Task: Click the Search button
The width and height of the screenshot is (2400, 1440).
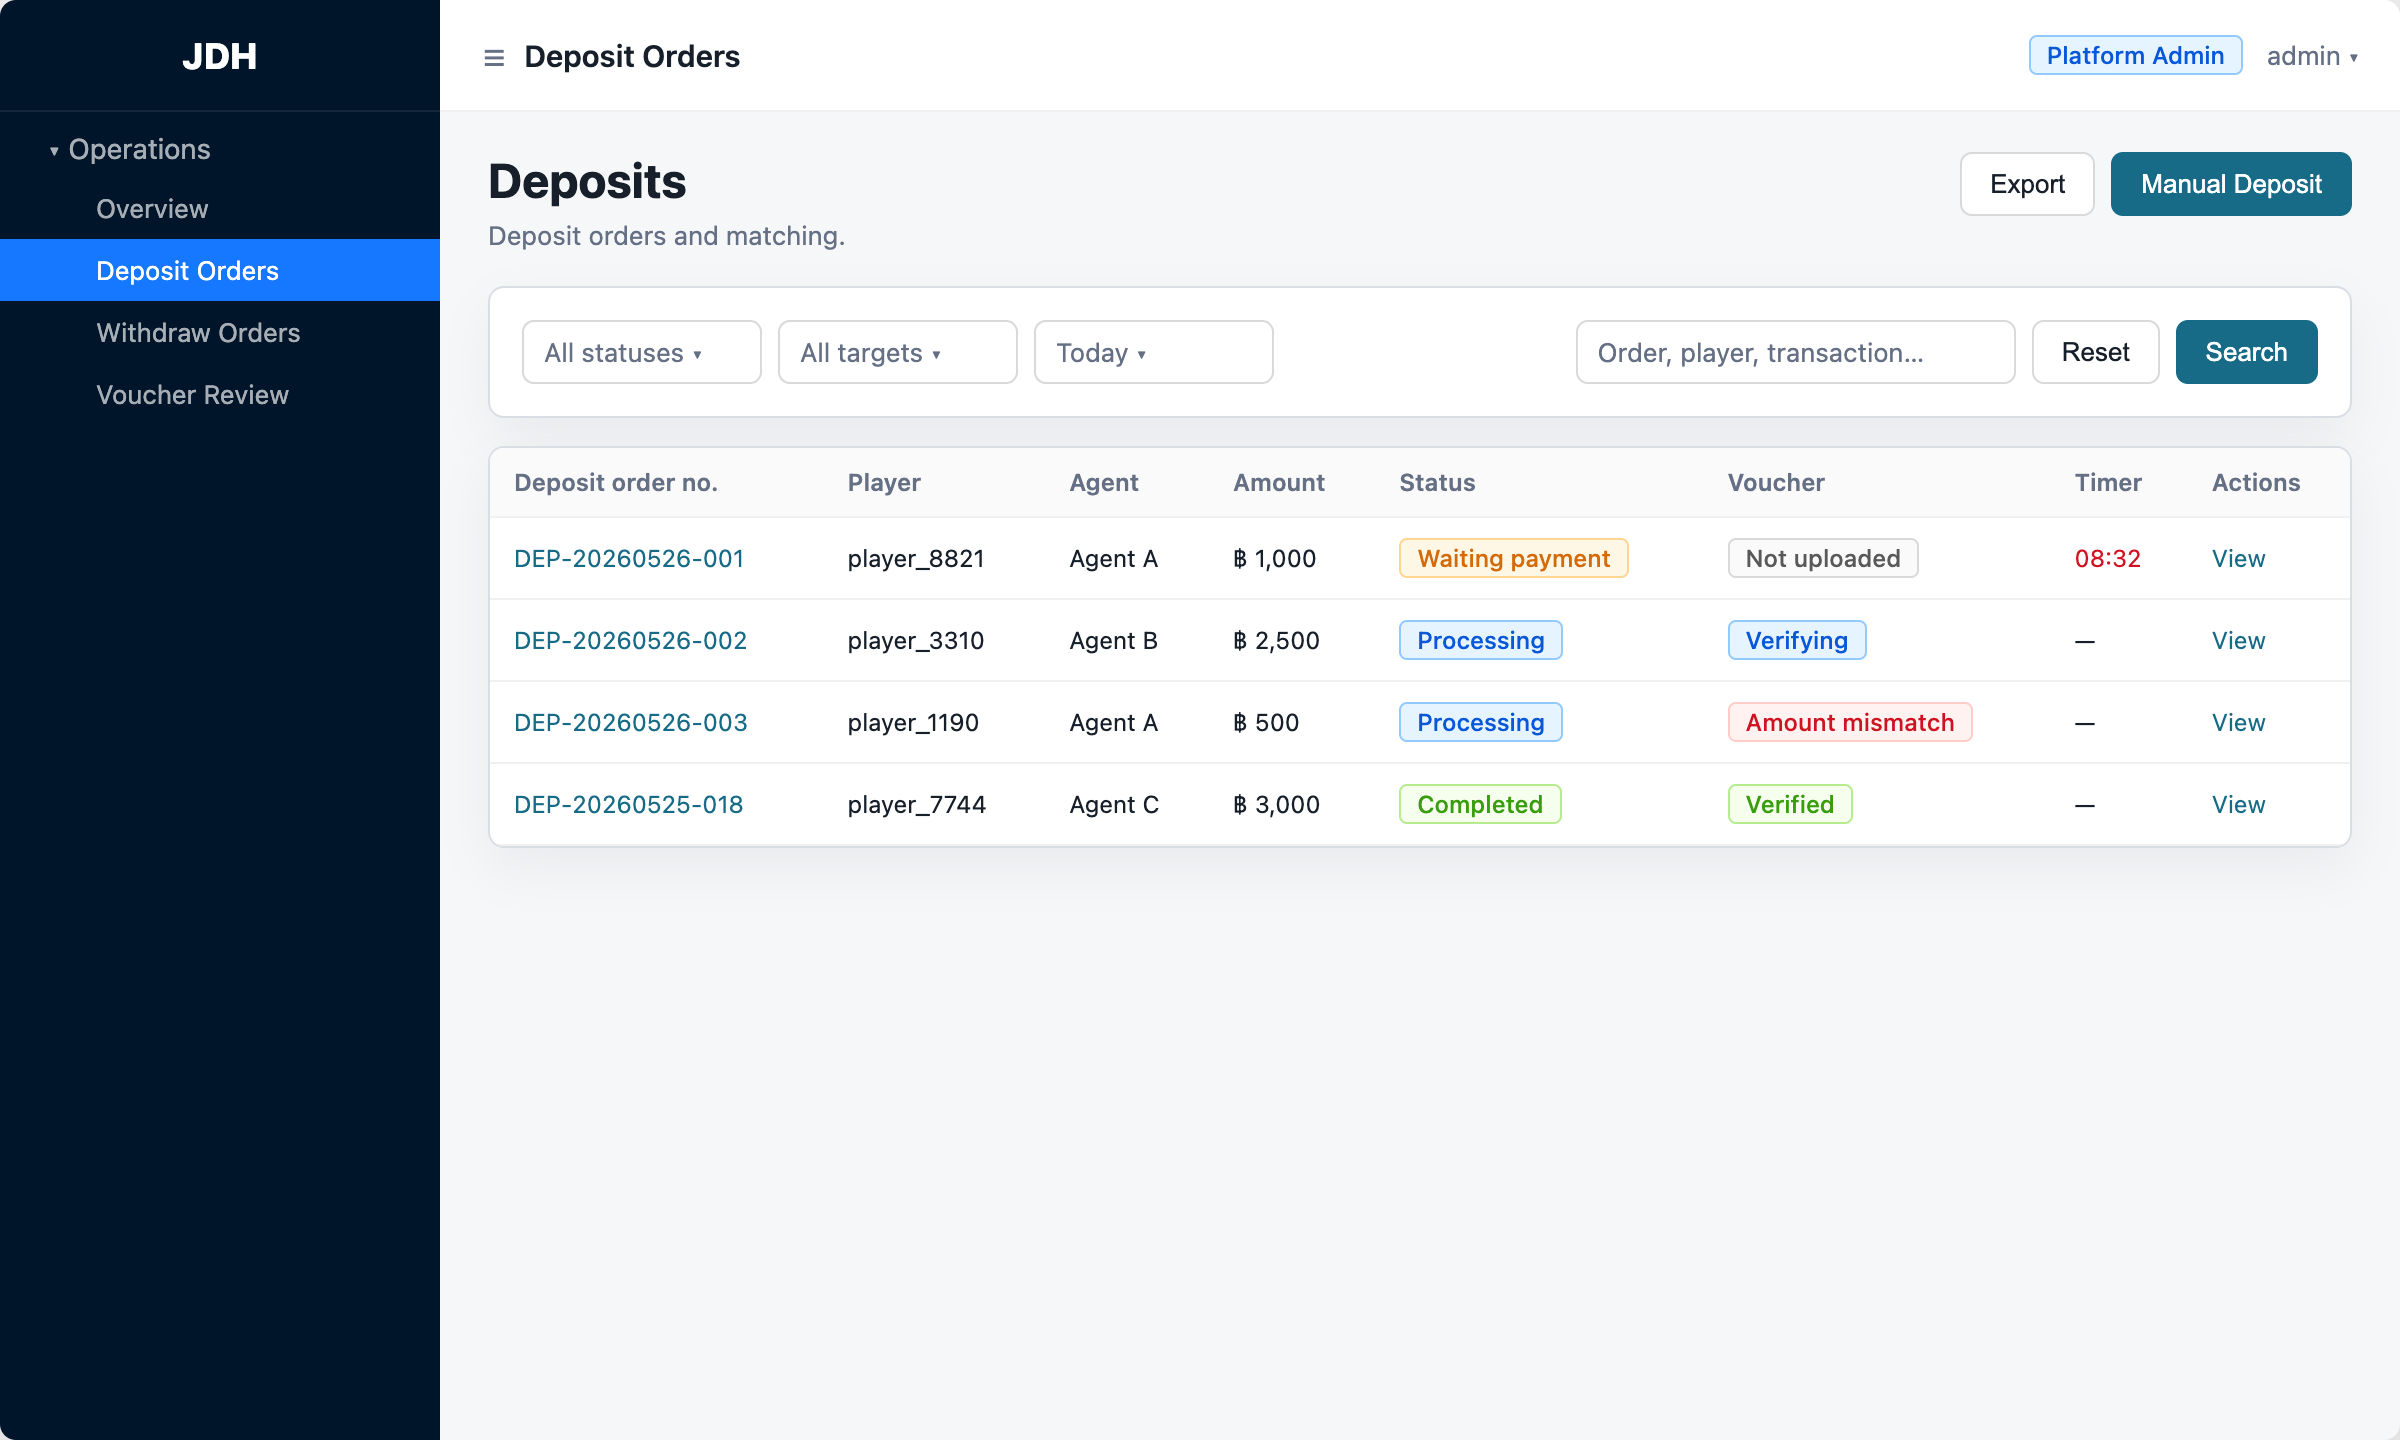Action: click(2246, 352)
